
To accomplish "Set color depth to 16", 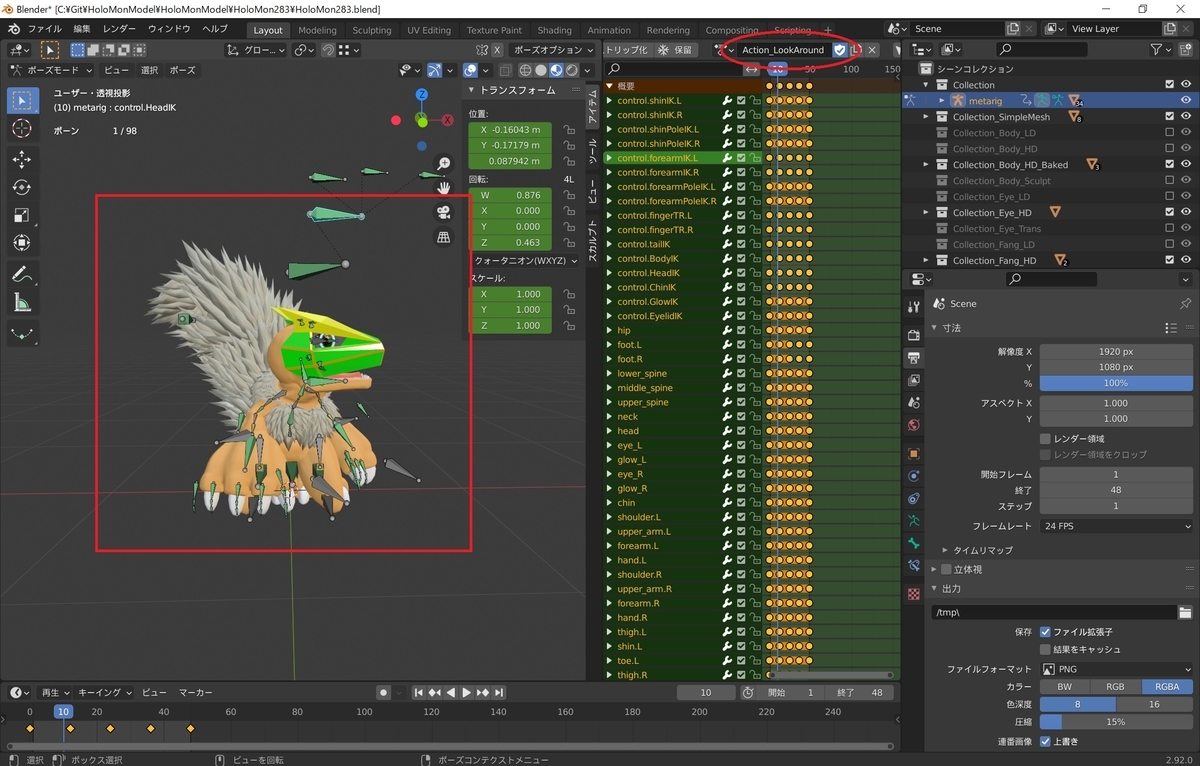I will [x=1155, y=704].
